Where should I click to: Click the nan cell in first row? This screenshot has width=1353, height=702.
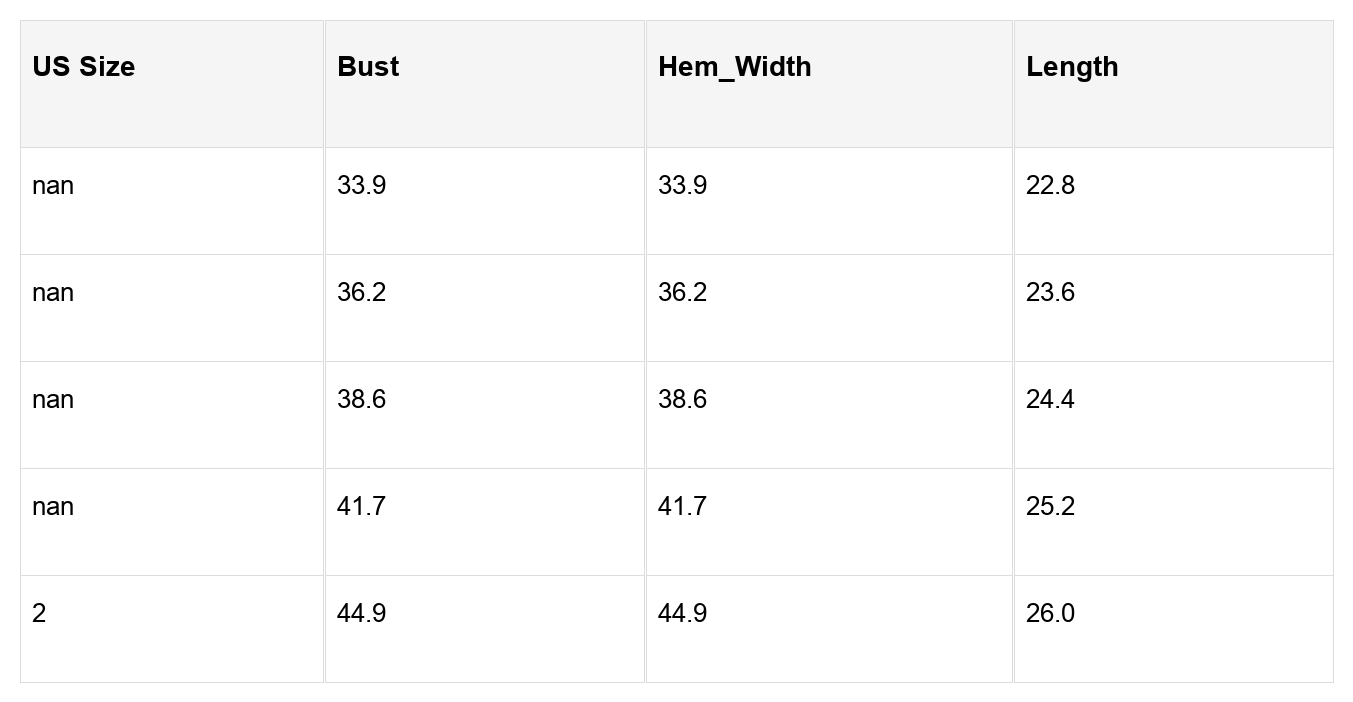click(x=172, y=201)
